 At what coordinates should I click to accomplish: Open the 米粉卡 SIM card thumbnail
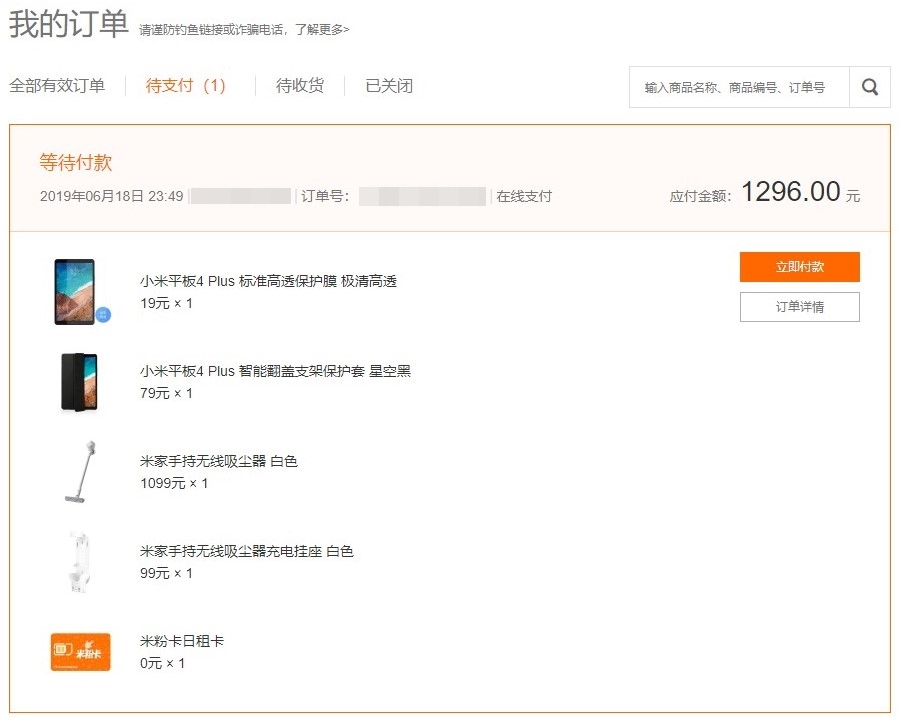point(80,652)
